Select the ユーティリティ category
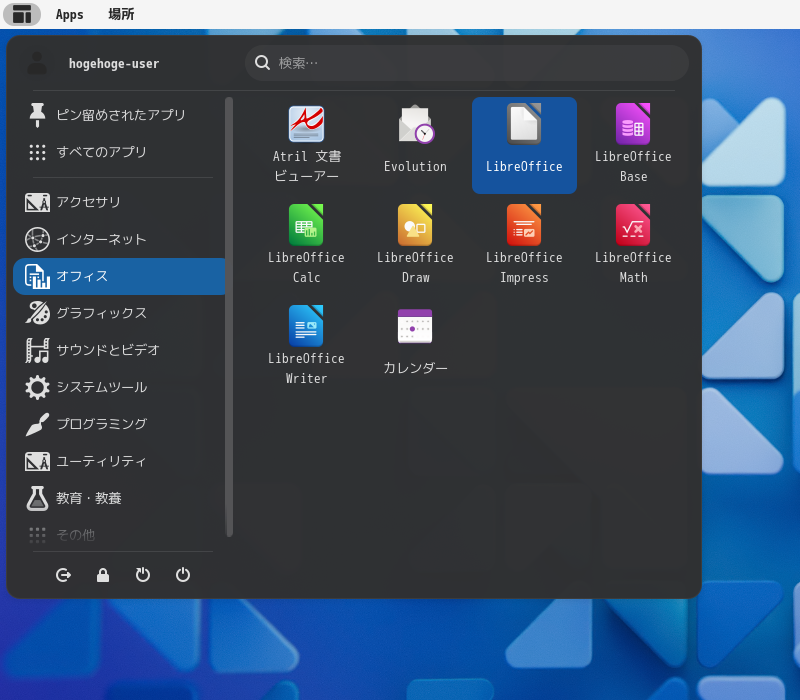Screen dimensions: 800x700 [x=119, y=461]
